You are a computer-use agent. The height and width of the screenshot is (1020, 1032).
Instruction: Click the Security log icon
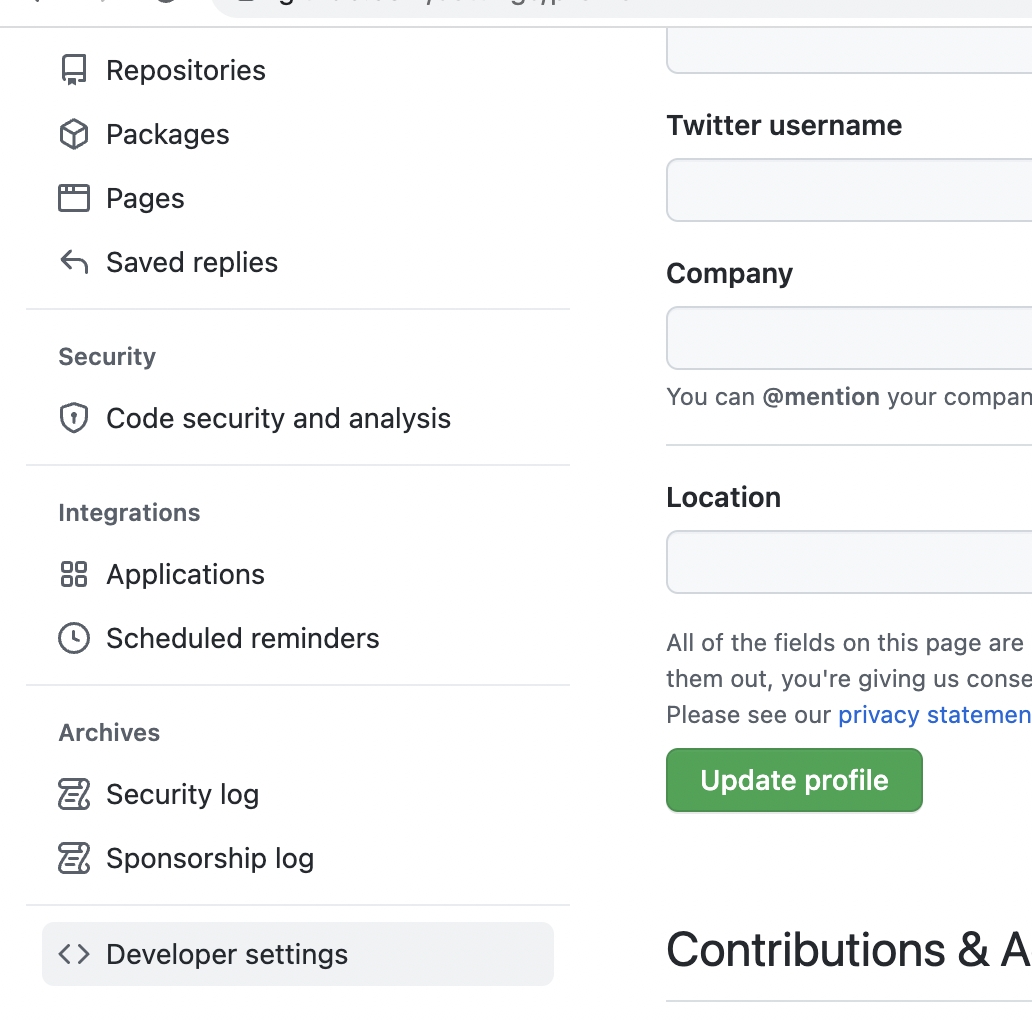(x=74, y=794)
